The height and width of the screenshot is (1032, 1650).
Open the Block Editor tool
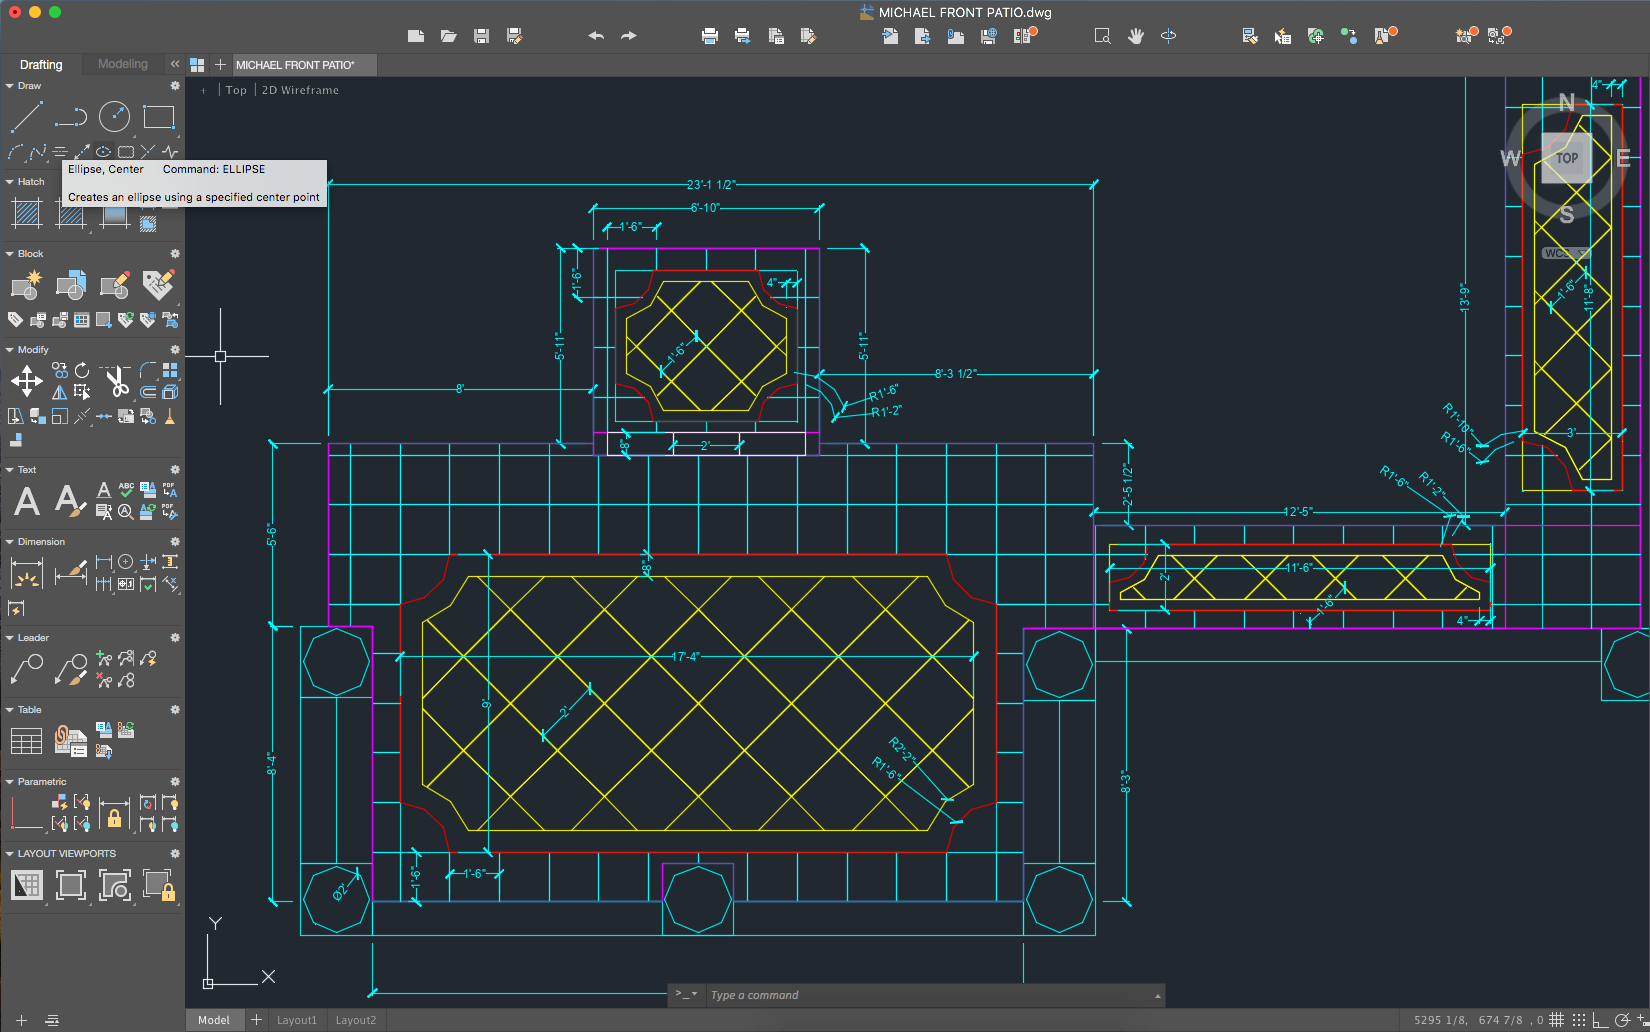tap(114, 285)
